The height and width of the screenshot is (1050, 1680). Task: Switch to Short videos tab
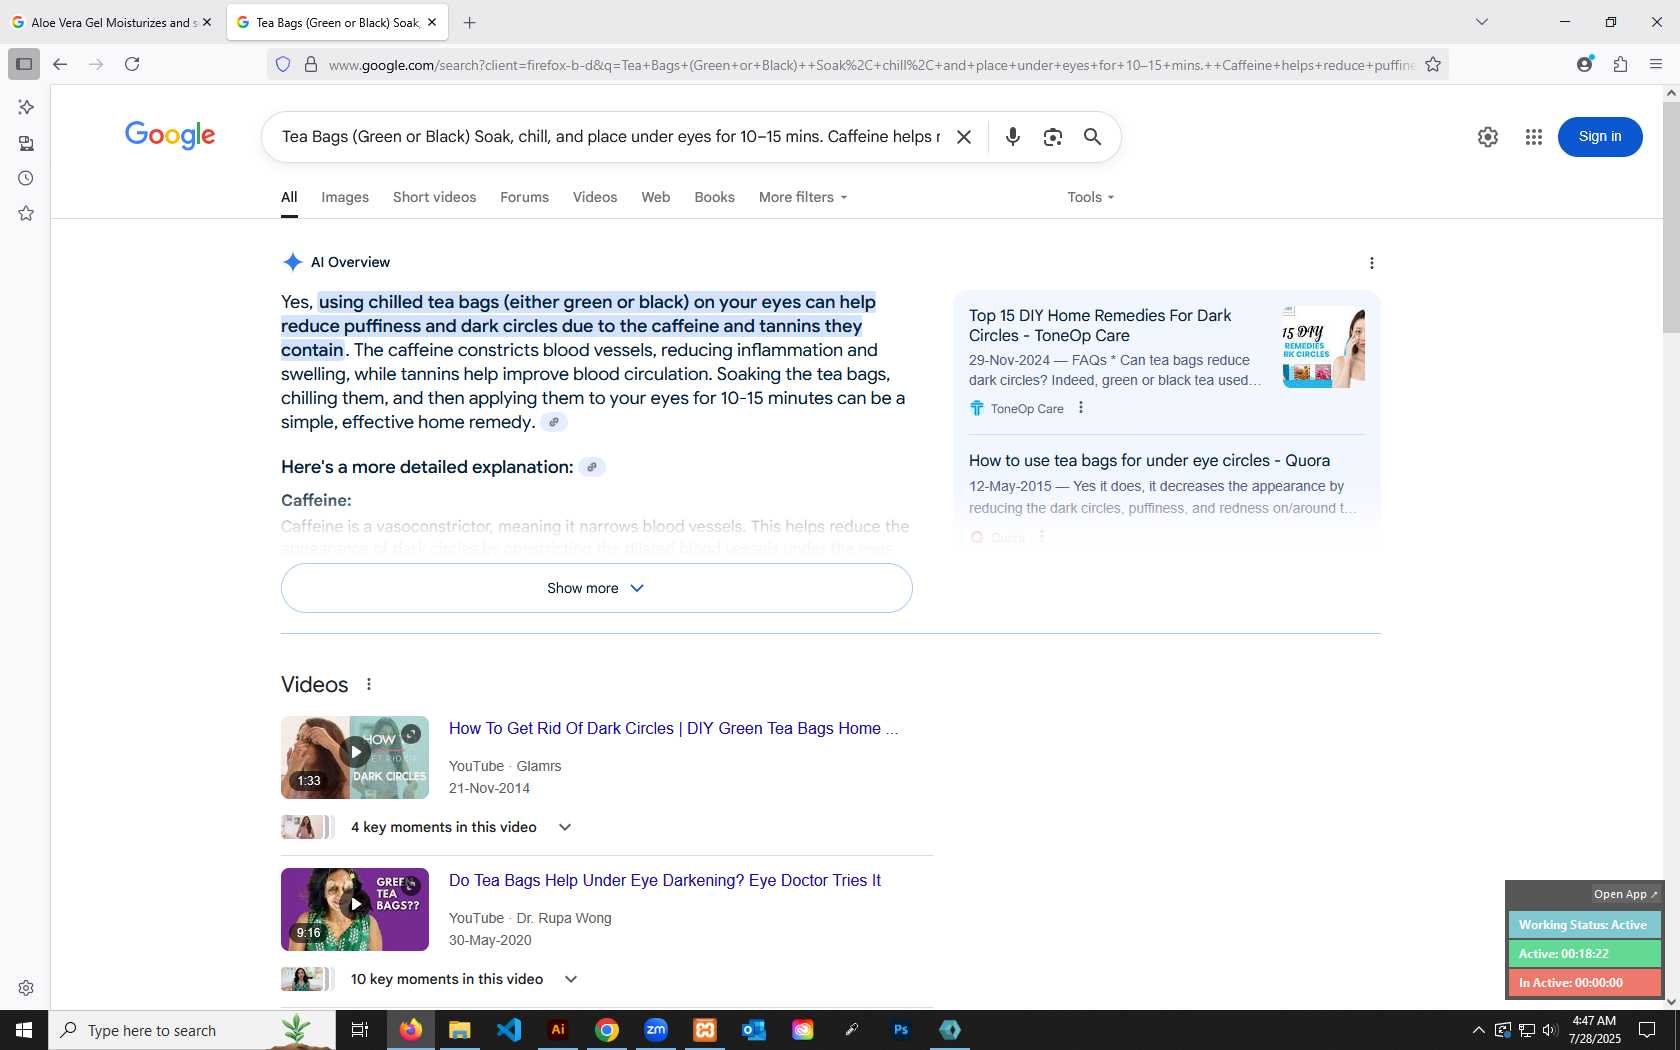click(434, 197)
